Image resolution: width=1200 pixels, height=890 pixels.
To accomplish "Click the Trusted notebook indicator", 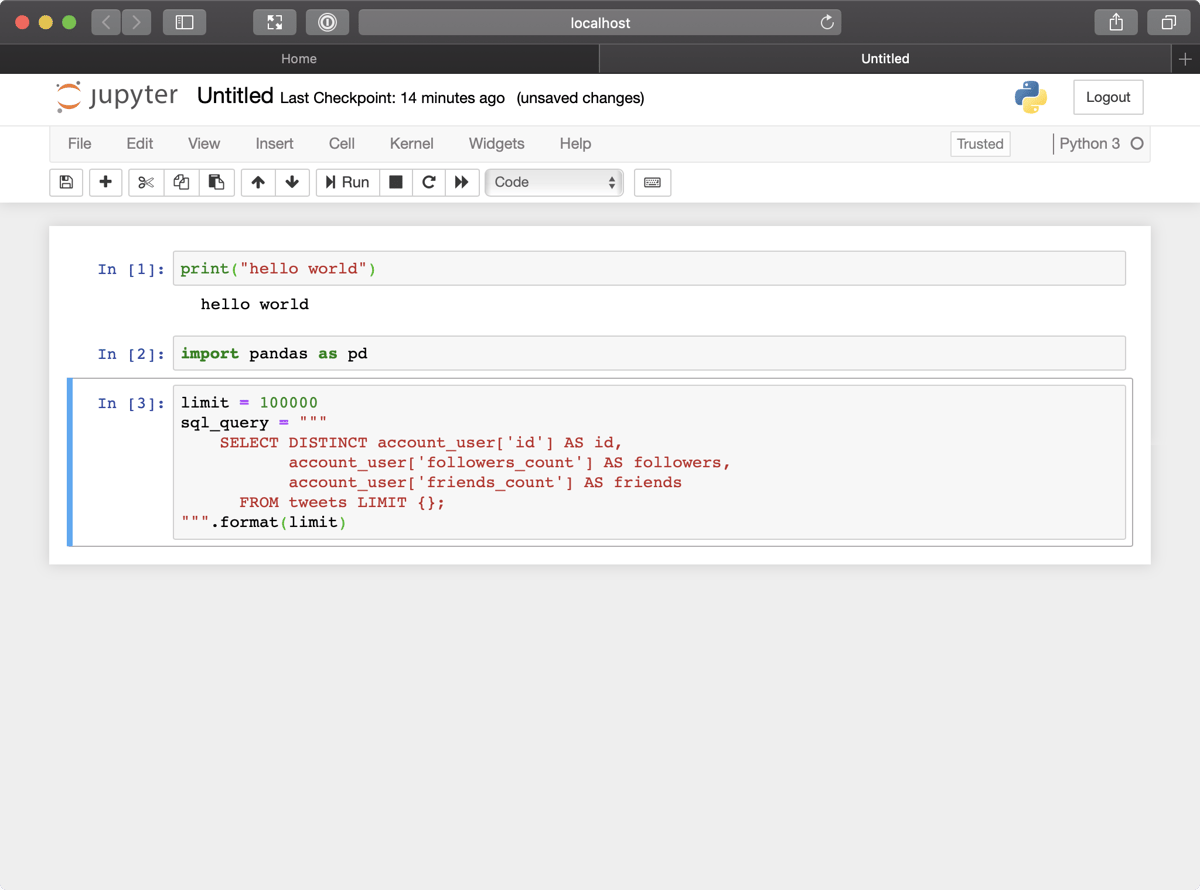I will [979, 143].
